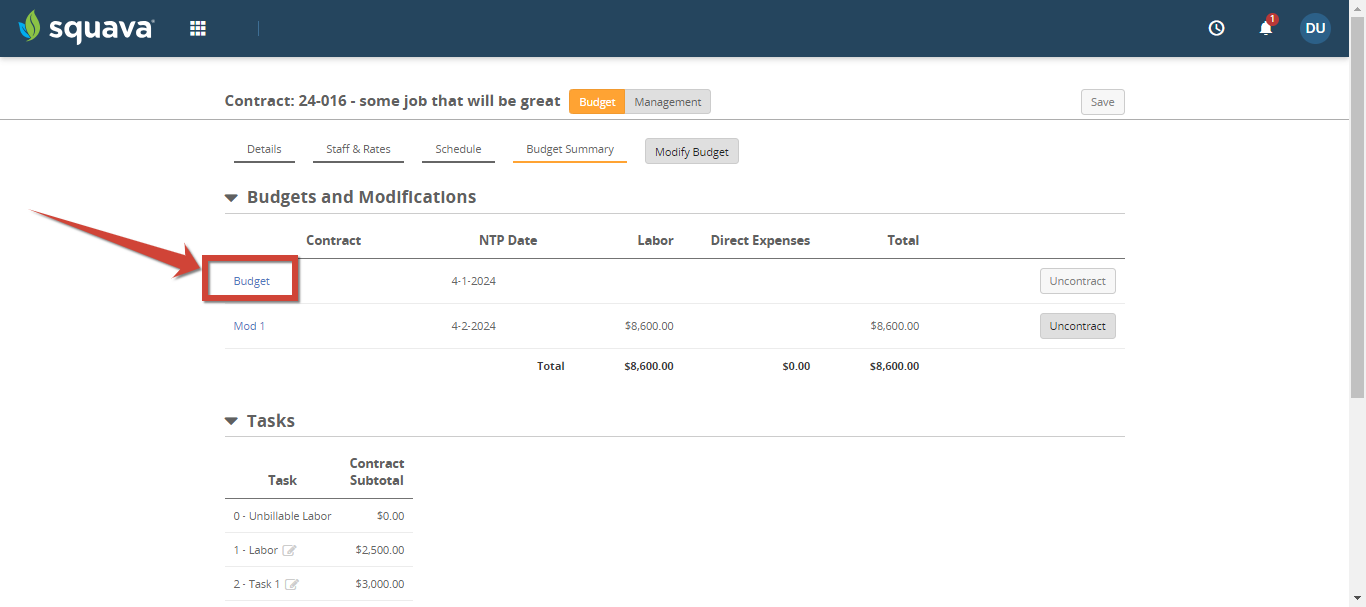Collapse the Tasks section
Image resolution: width=1366 pixels, height=607 pixels.
coord(231,422)
